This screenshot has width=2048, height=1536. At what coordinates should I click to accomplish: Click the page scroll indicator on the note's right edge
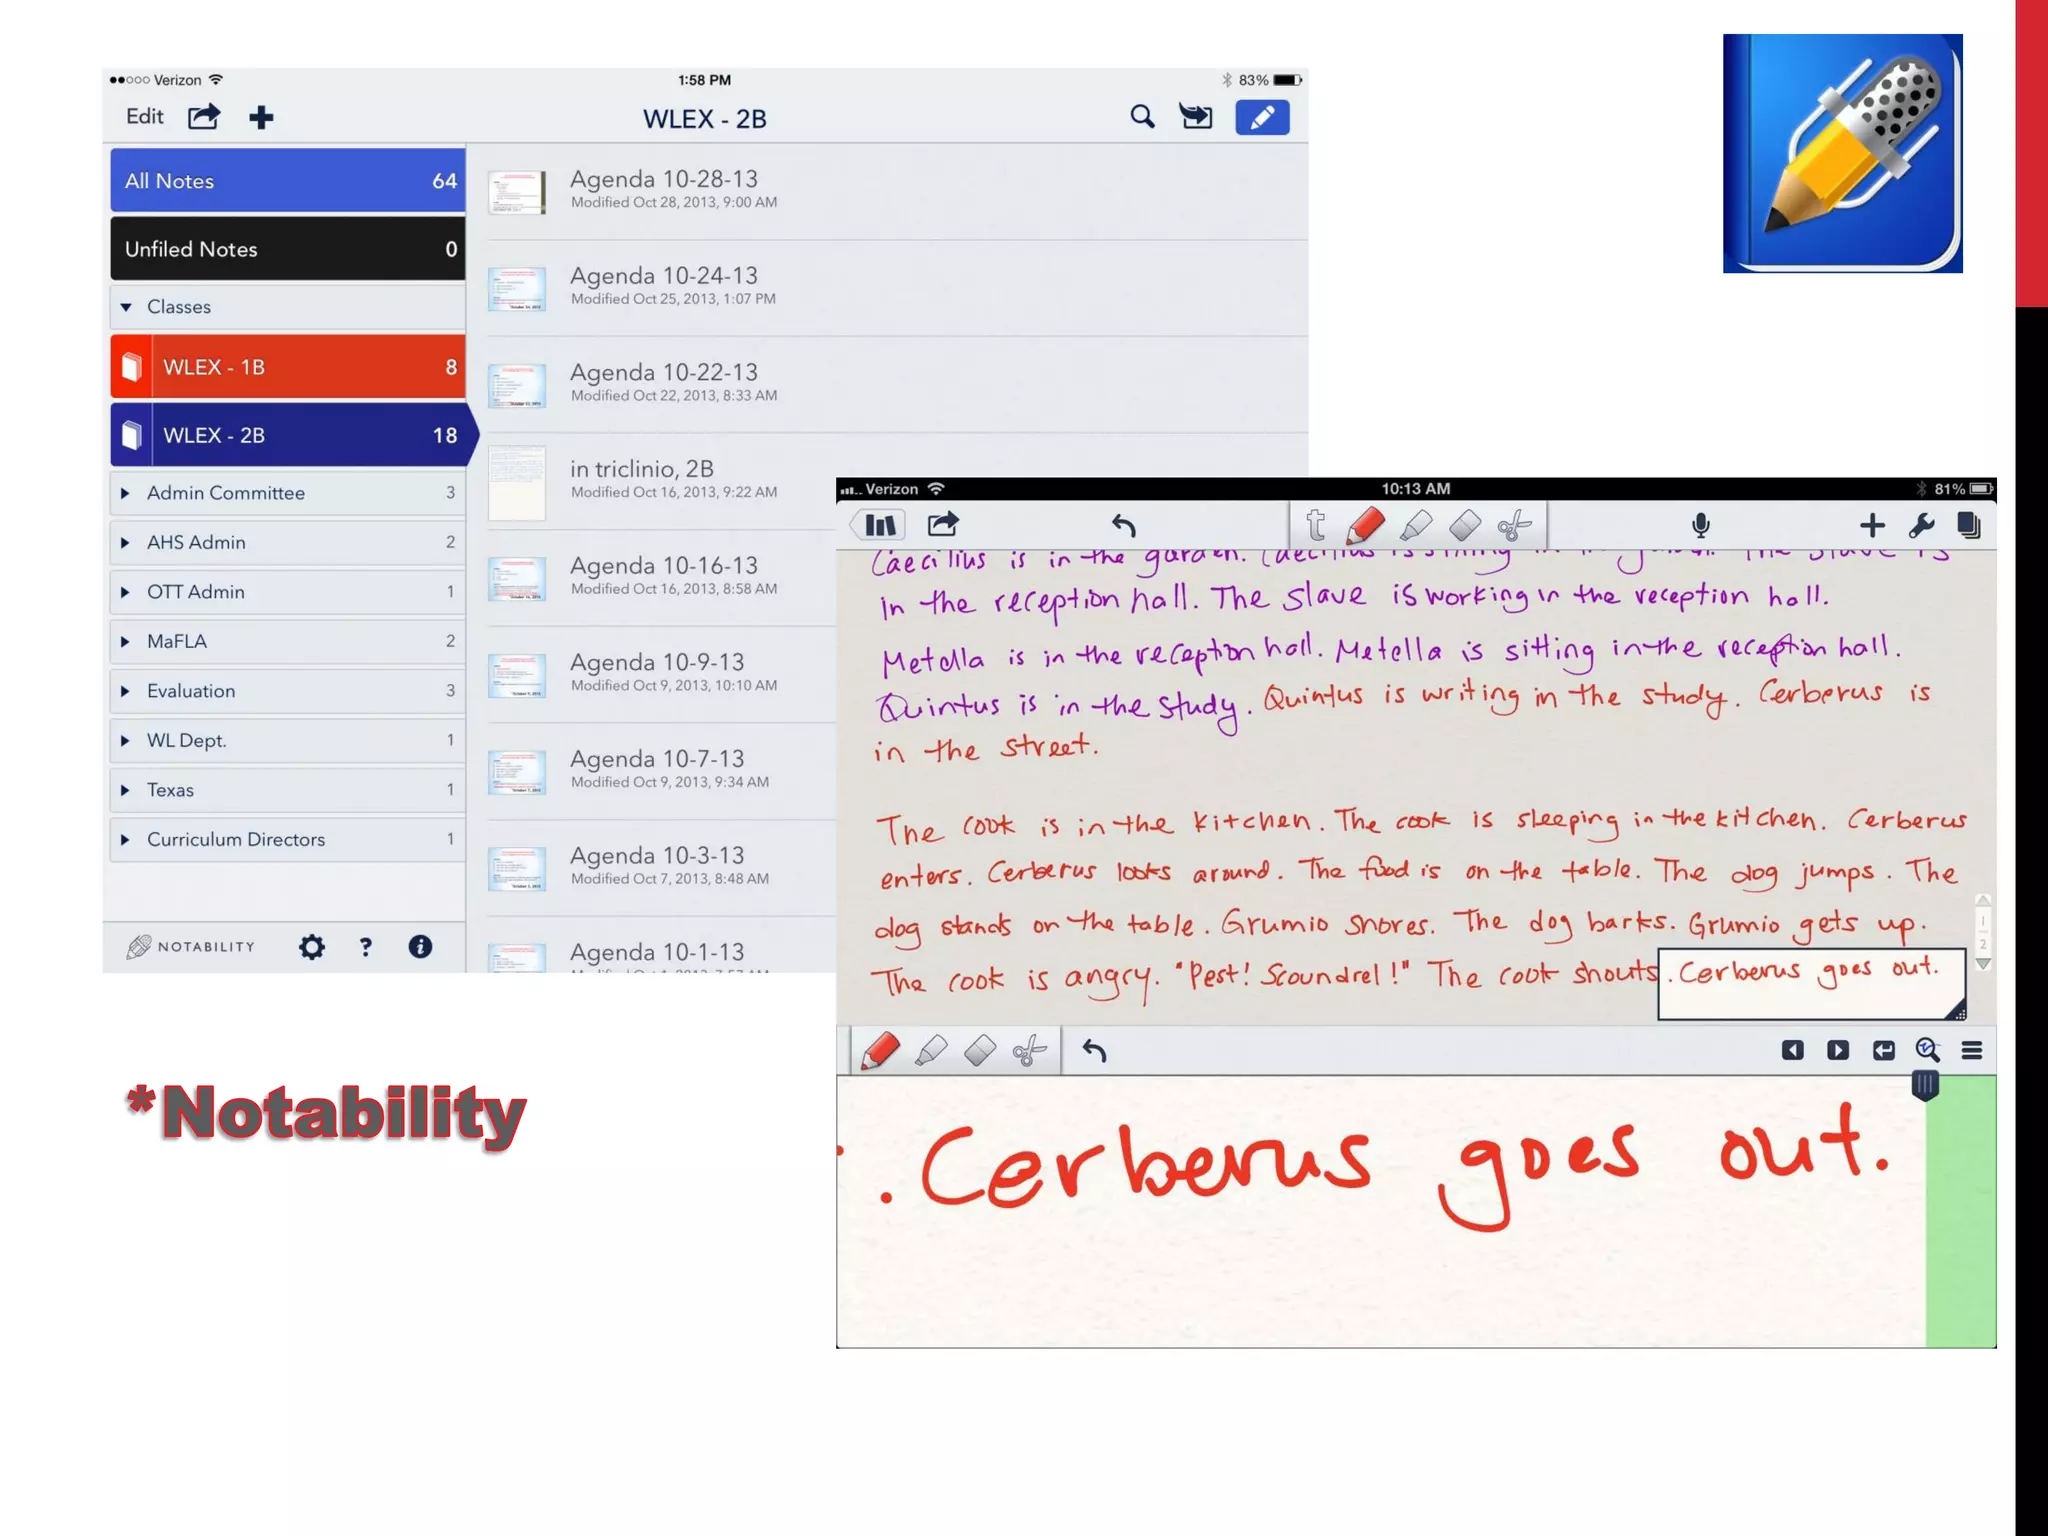point(1983,932)
